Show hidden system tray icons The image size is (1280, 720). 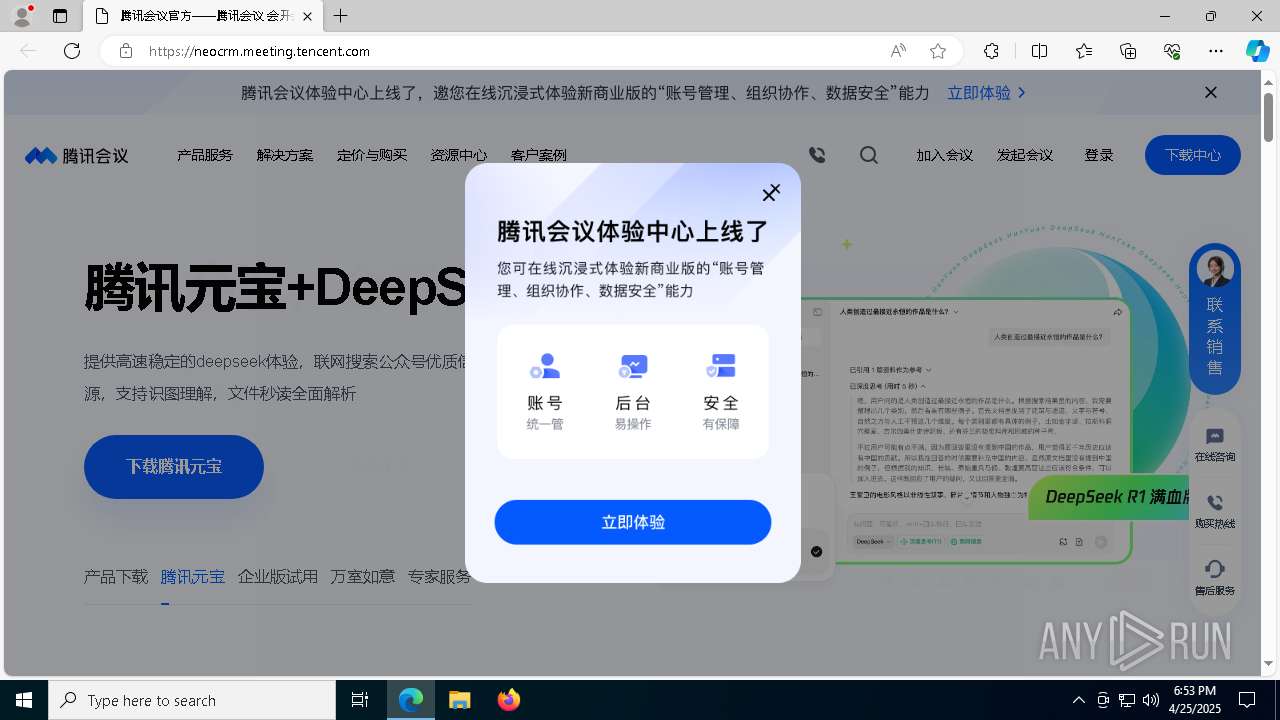click(x=1078, y=700)
